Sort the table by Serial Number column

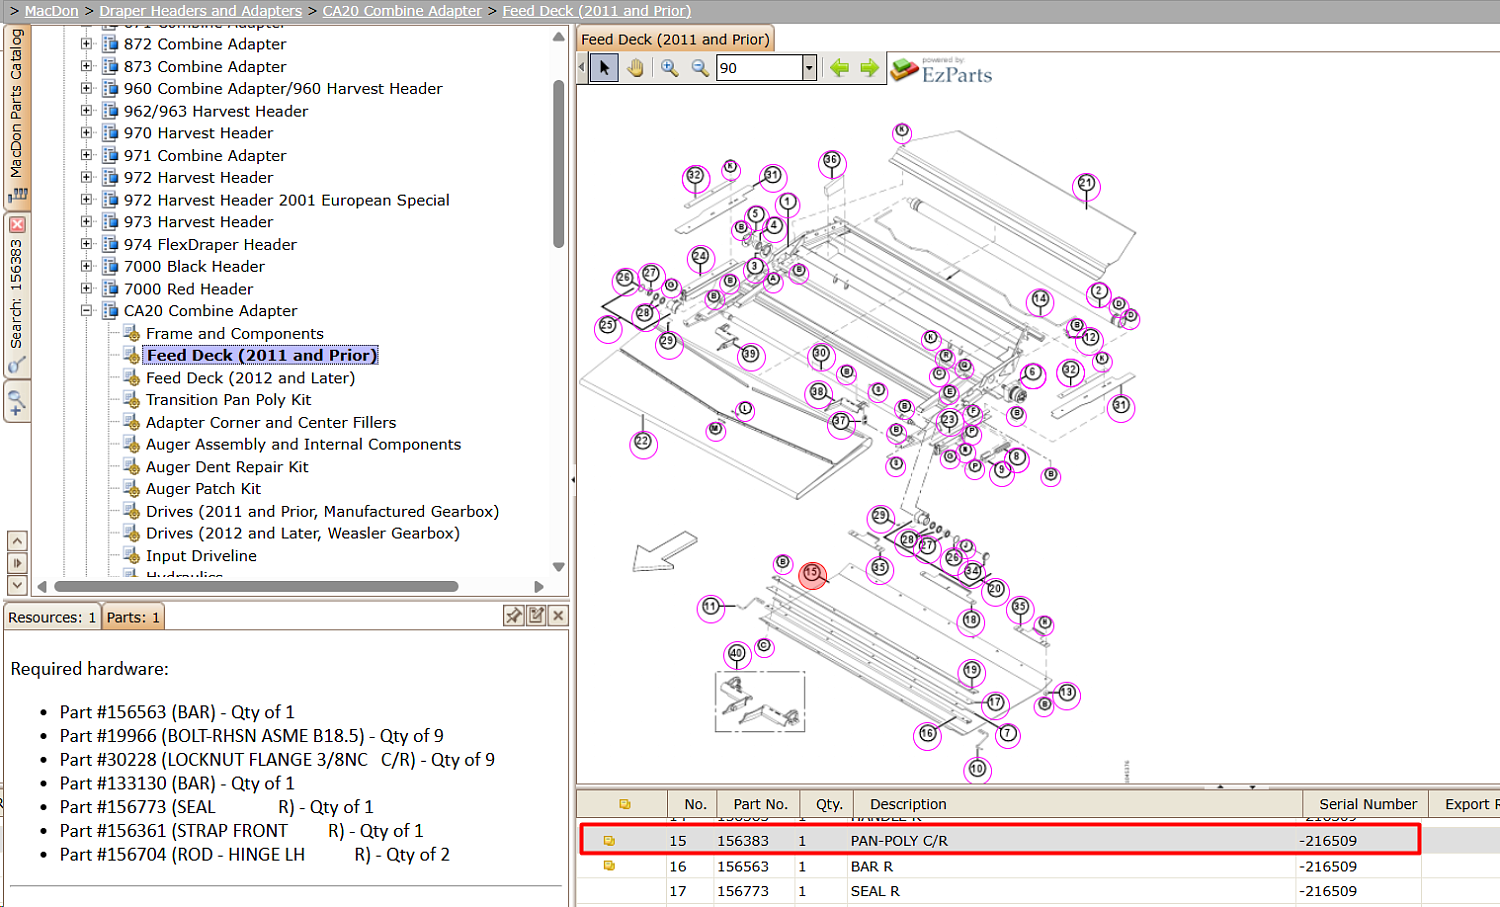1367,804
